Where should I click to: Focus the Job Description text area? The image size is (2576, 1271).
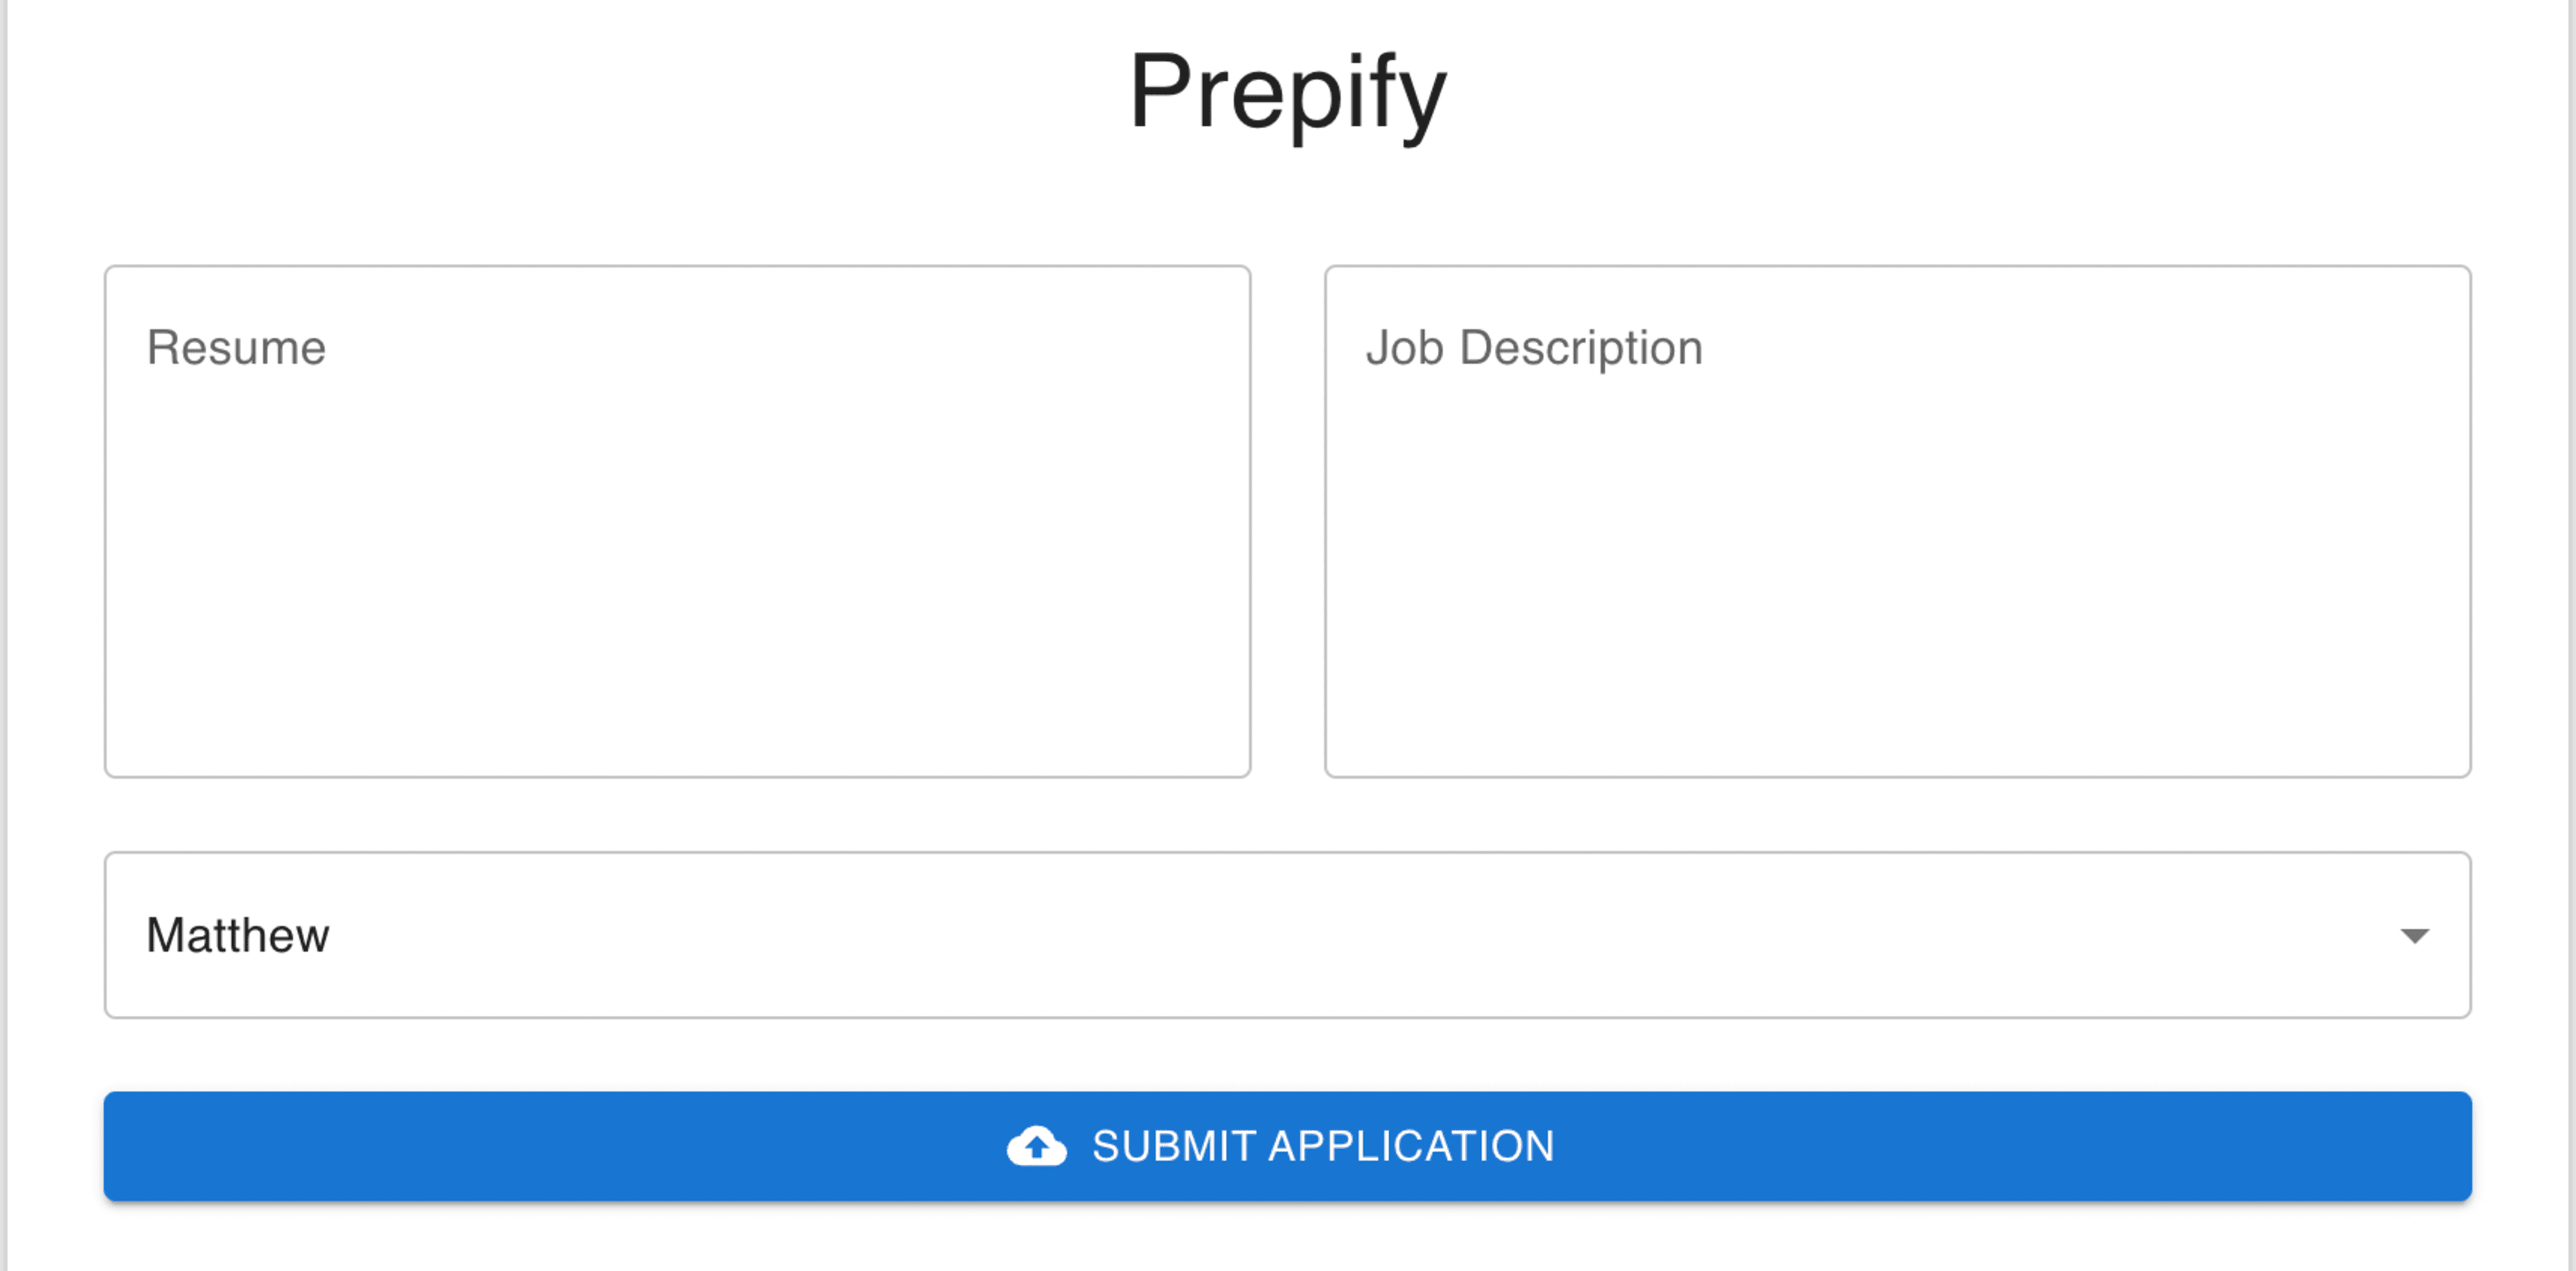coord(1898,521)
